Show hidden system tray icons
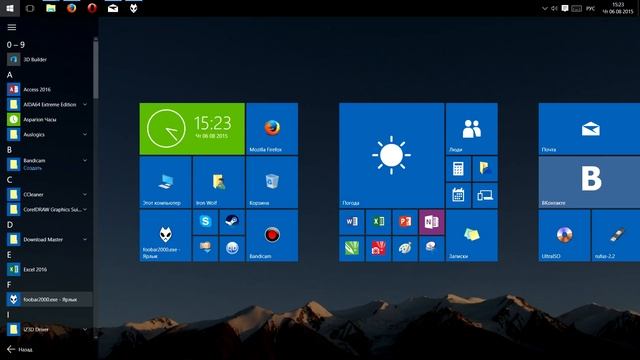The height and width of the screenshot is (360, 640). pyautogui.click(x=544, y=8)
